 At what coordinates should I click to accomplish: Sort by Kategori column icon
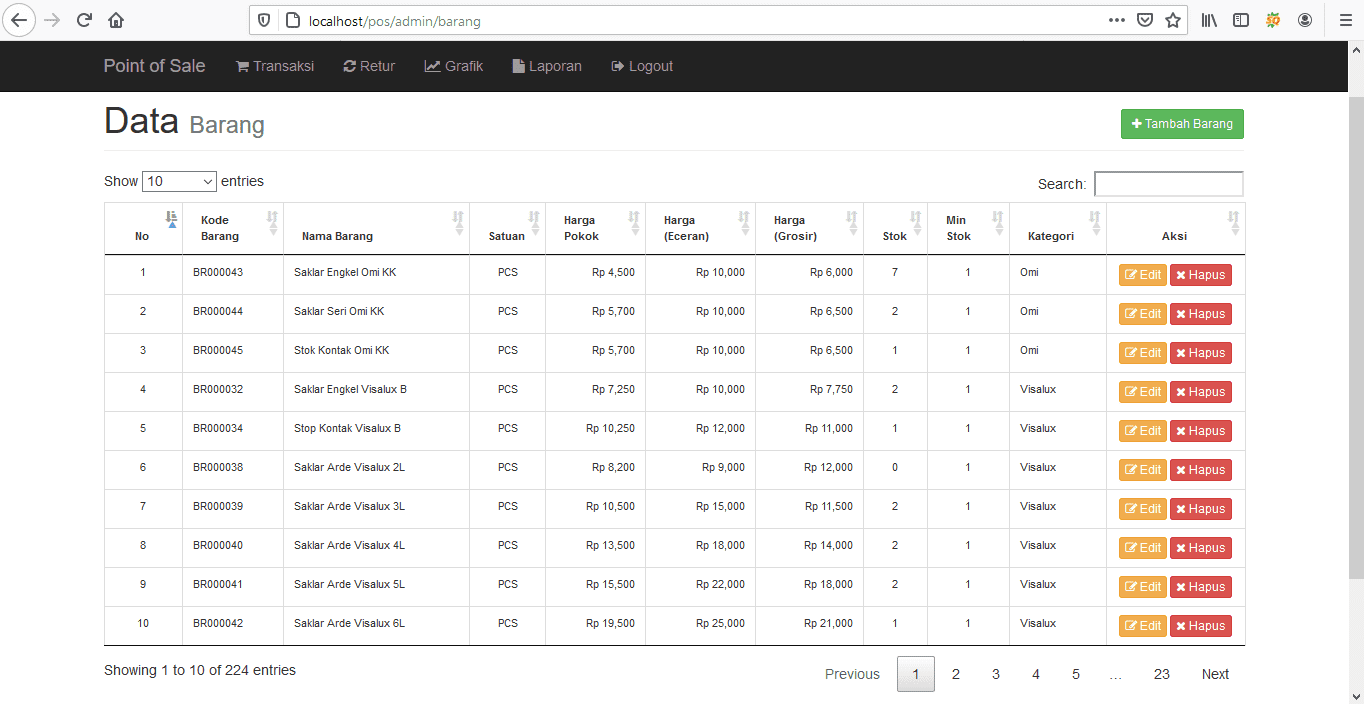click(1096, 223)
